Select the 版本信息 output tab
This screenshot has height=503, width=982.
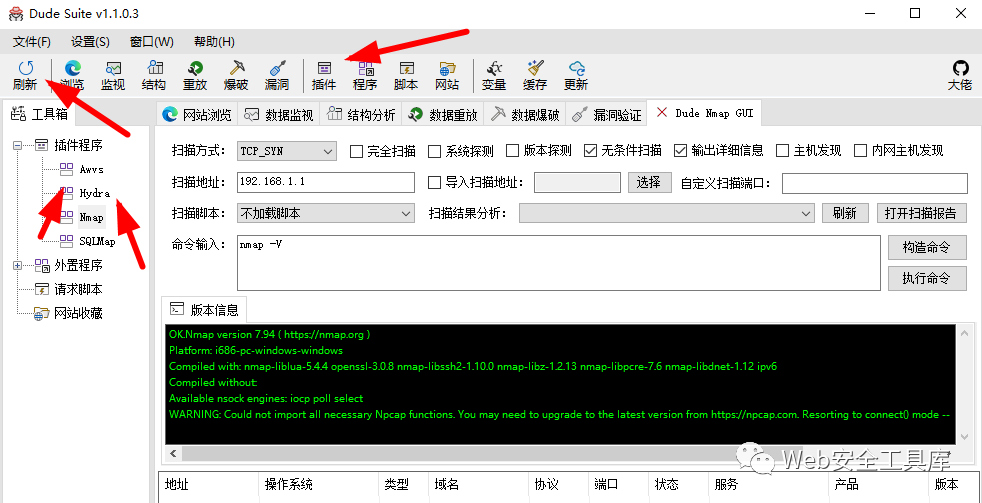[x=205, y=309]
